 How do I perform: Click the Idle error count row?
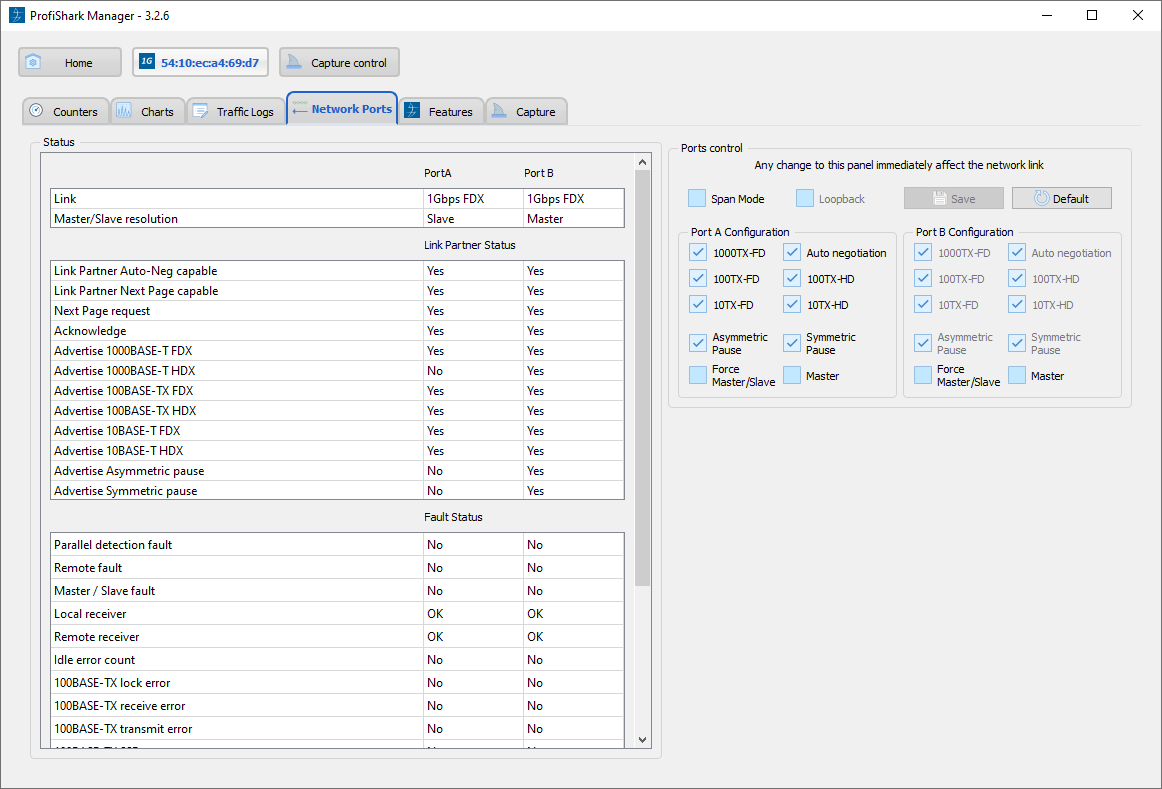(x=337, y=659)
